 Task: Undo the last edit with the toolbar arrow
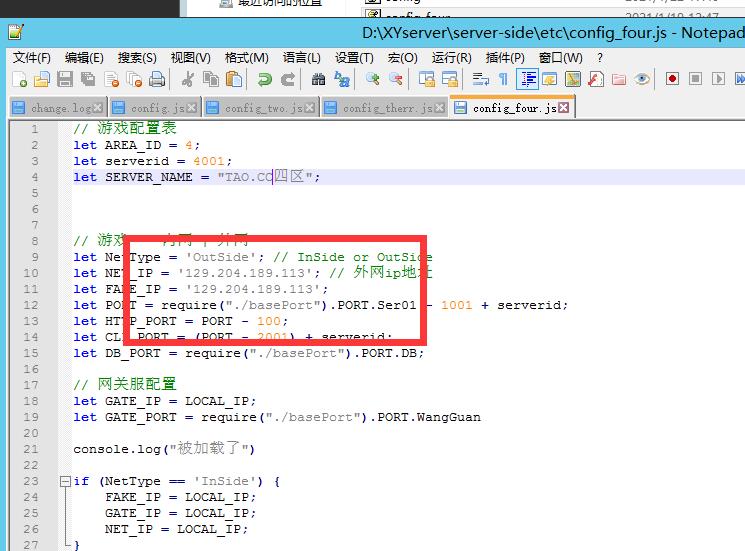(264, 79)
